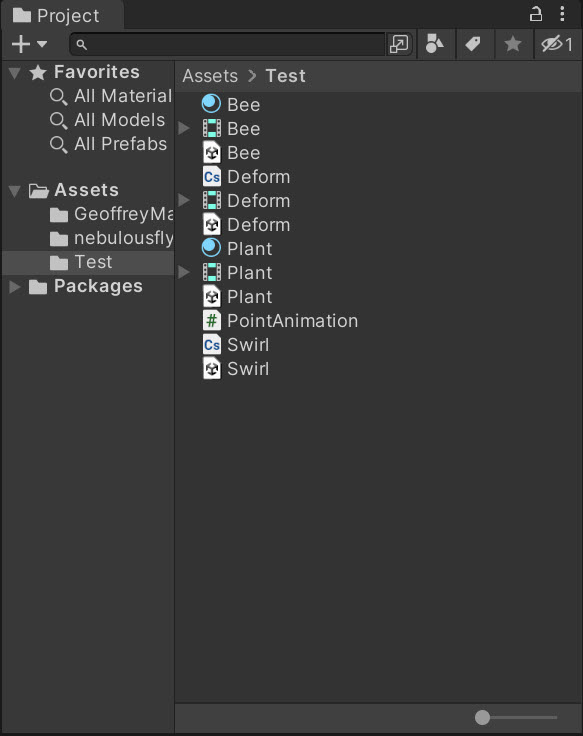
Task: Toggle hidden packages visibility eye
Action: (x=557, y=44)
